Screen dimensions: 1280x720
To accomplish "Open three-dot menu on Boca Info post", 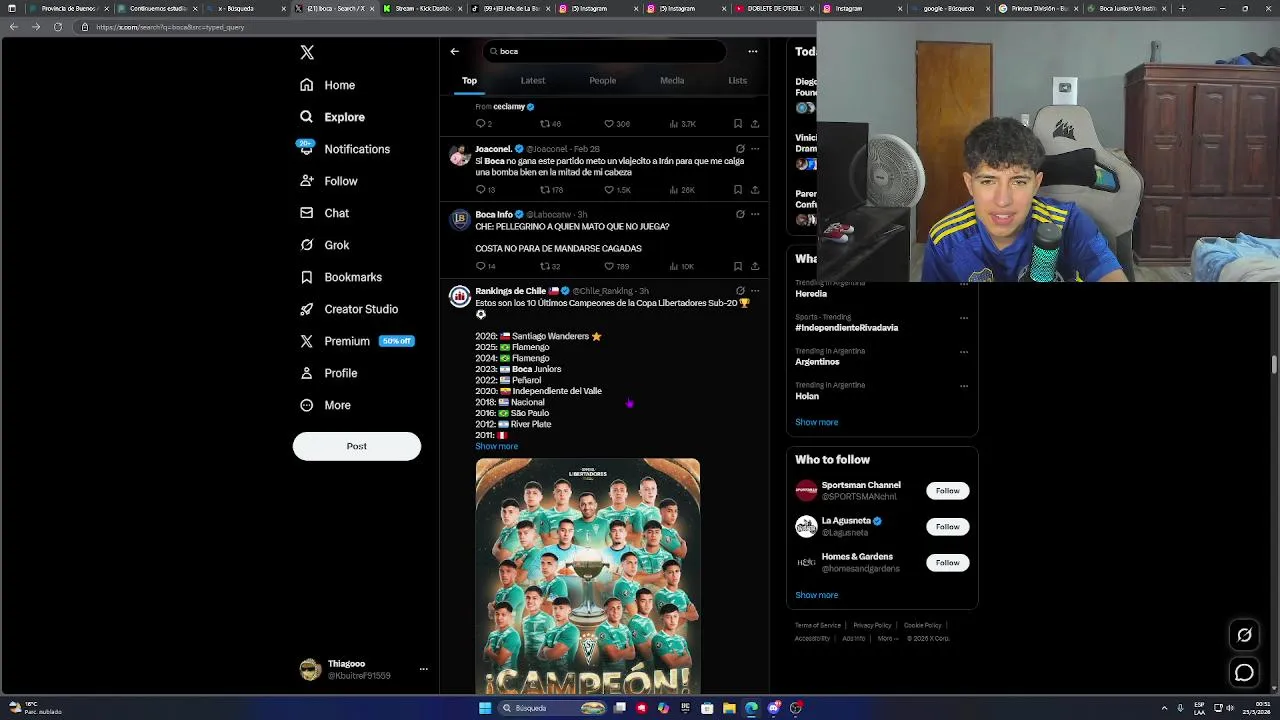I will pos(755,214).
